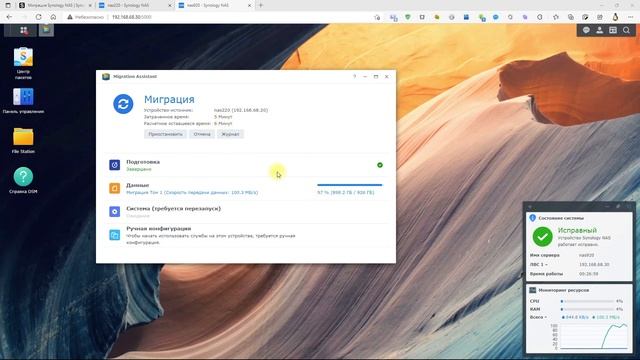Click the Состояние системы widget title

561,218
